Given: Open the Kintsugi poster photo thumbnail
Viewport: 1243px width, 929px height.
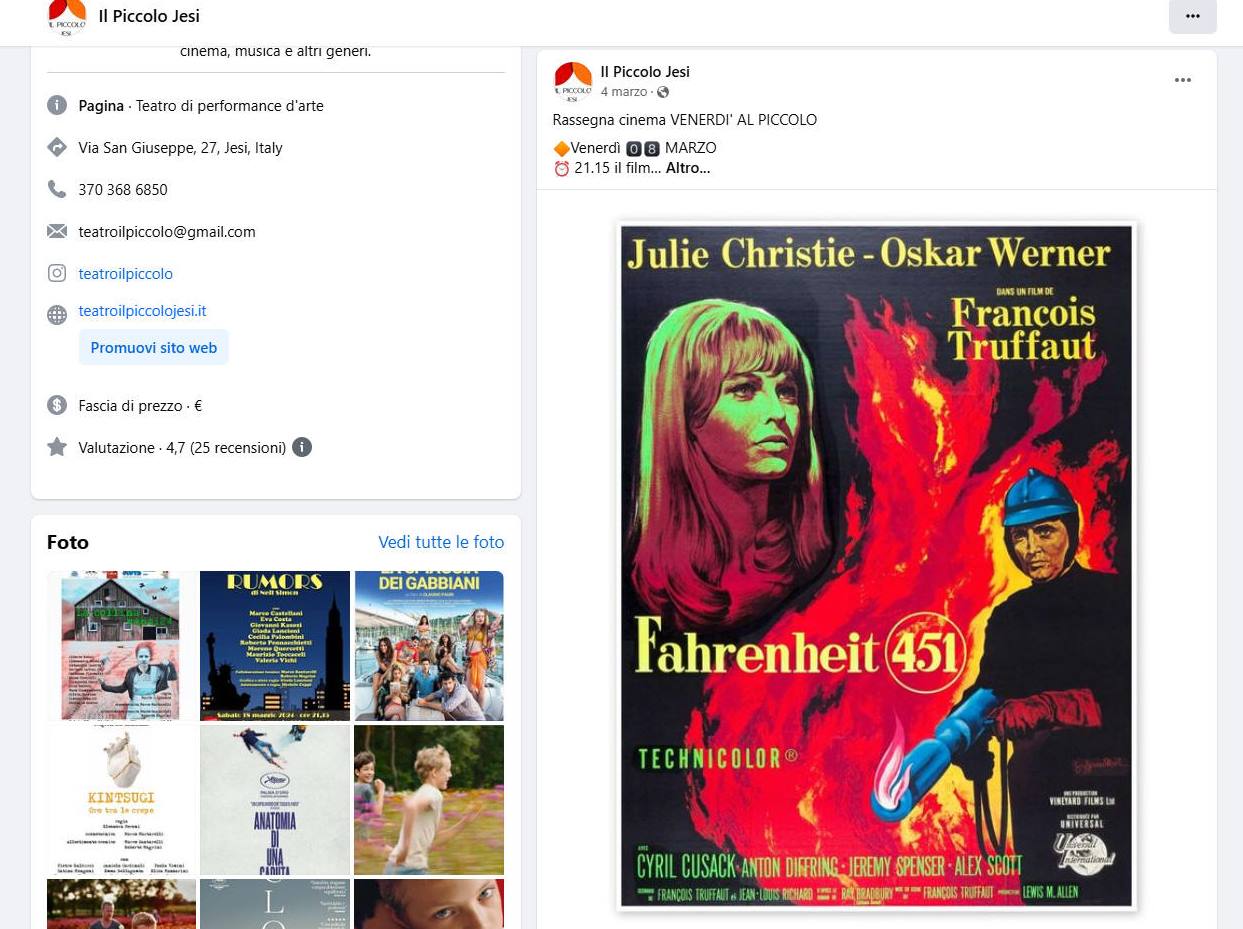Looking at the screenshot, I should [x=122, y=800].
